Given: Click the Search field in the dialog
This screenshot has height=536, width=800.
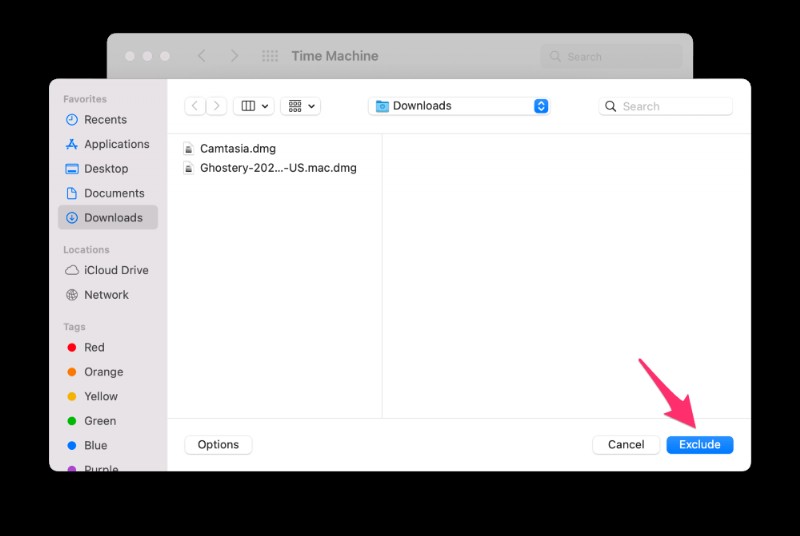Looking at the screenshot, I should (666, 106).
